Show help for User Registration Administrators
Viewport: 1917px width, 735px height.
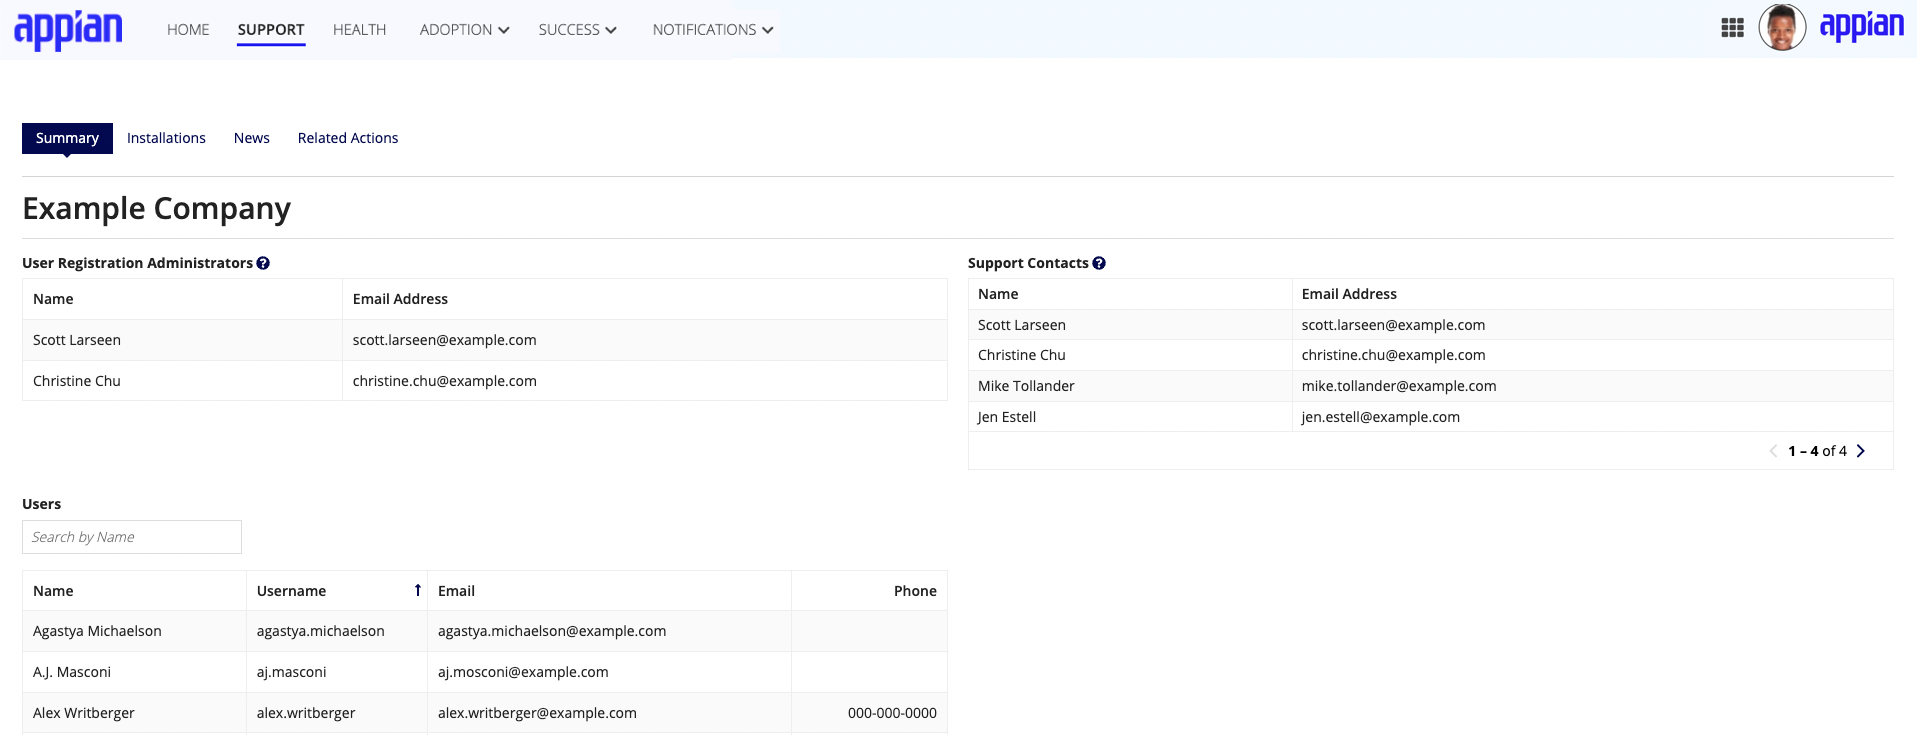click(263, 263)
